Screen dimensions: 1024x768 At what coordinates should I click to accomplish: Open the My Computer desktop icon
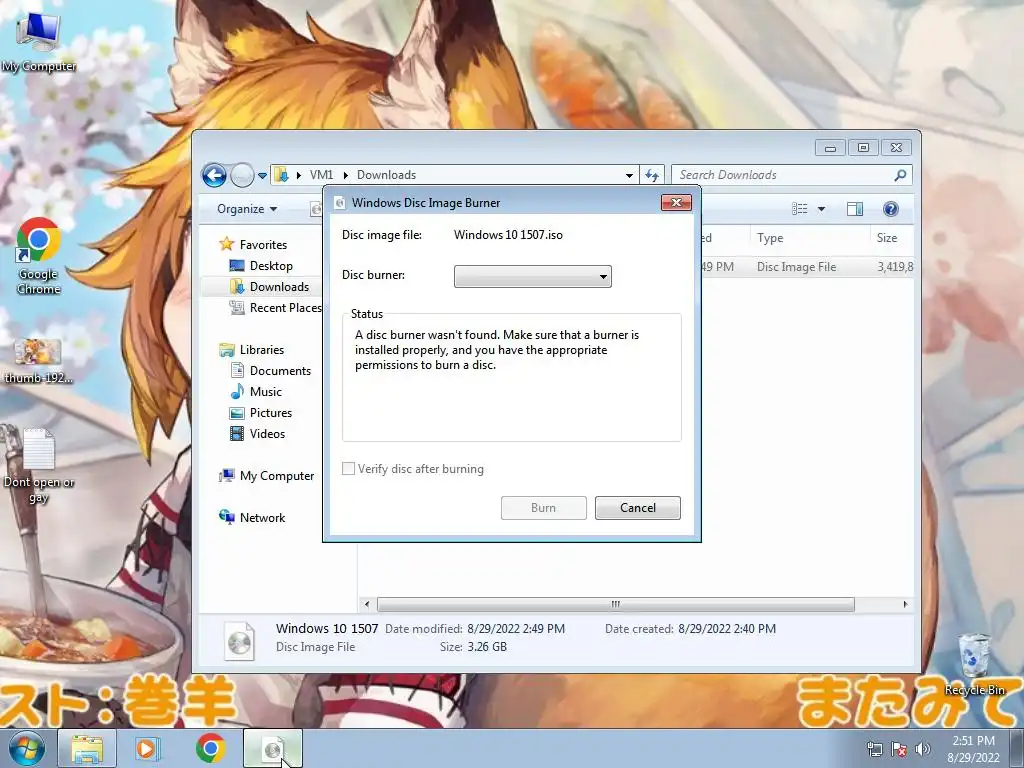pos(39,42)
